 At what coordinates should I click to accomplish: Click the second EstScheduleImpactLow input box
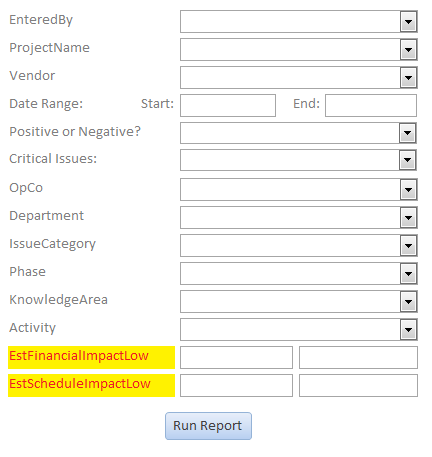[358, 386]
